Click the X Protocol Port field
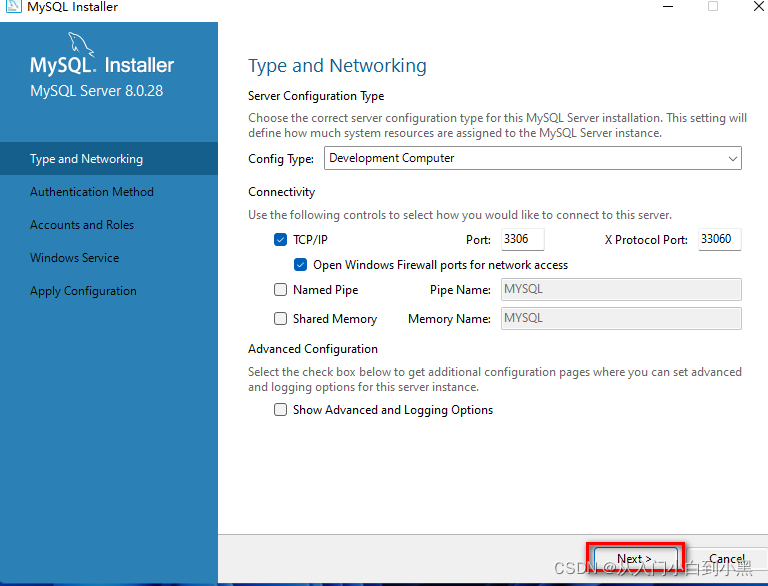Image resolution: width=768 pixels, height=586 pixels. coord(720,239)
